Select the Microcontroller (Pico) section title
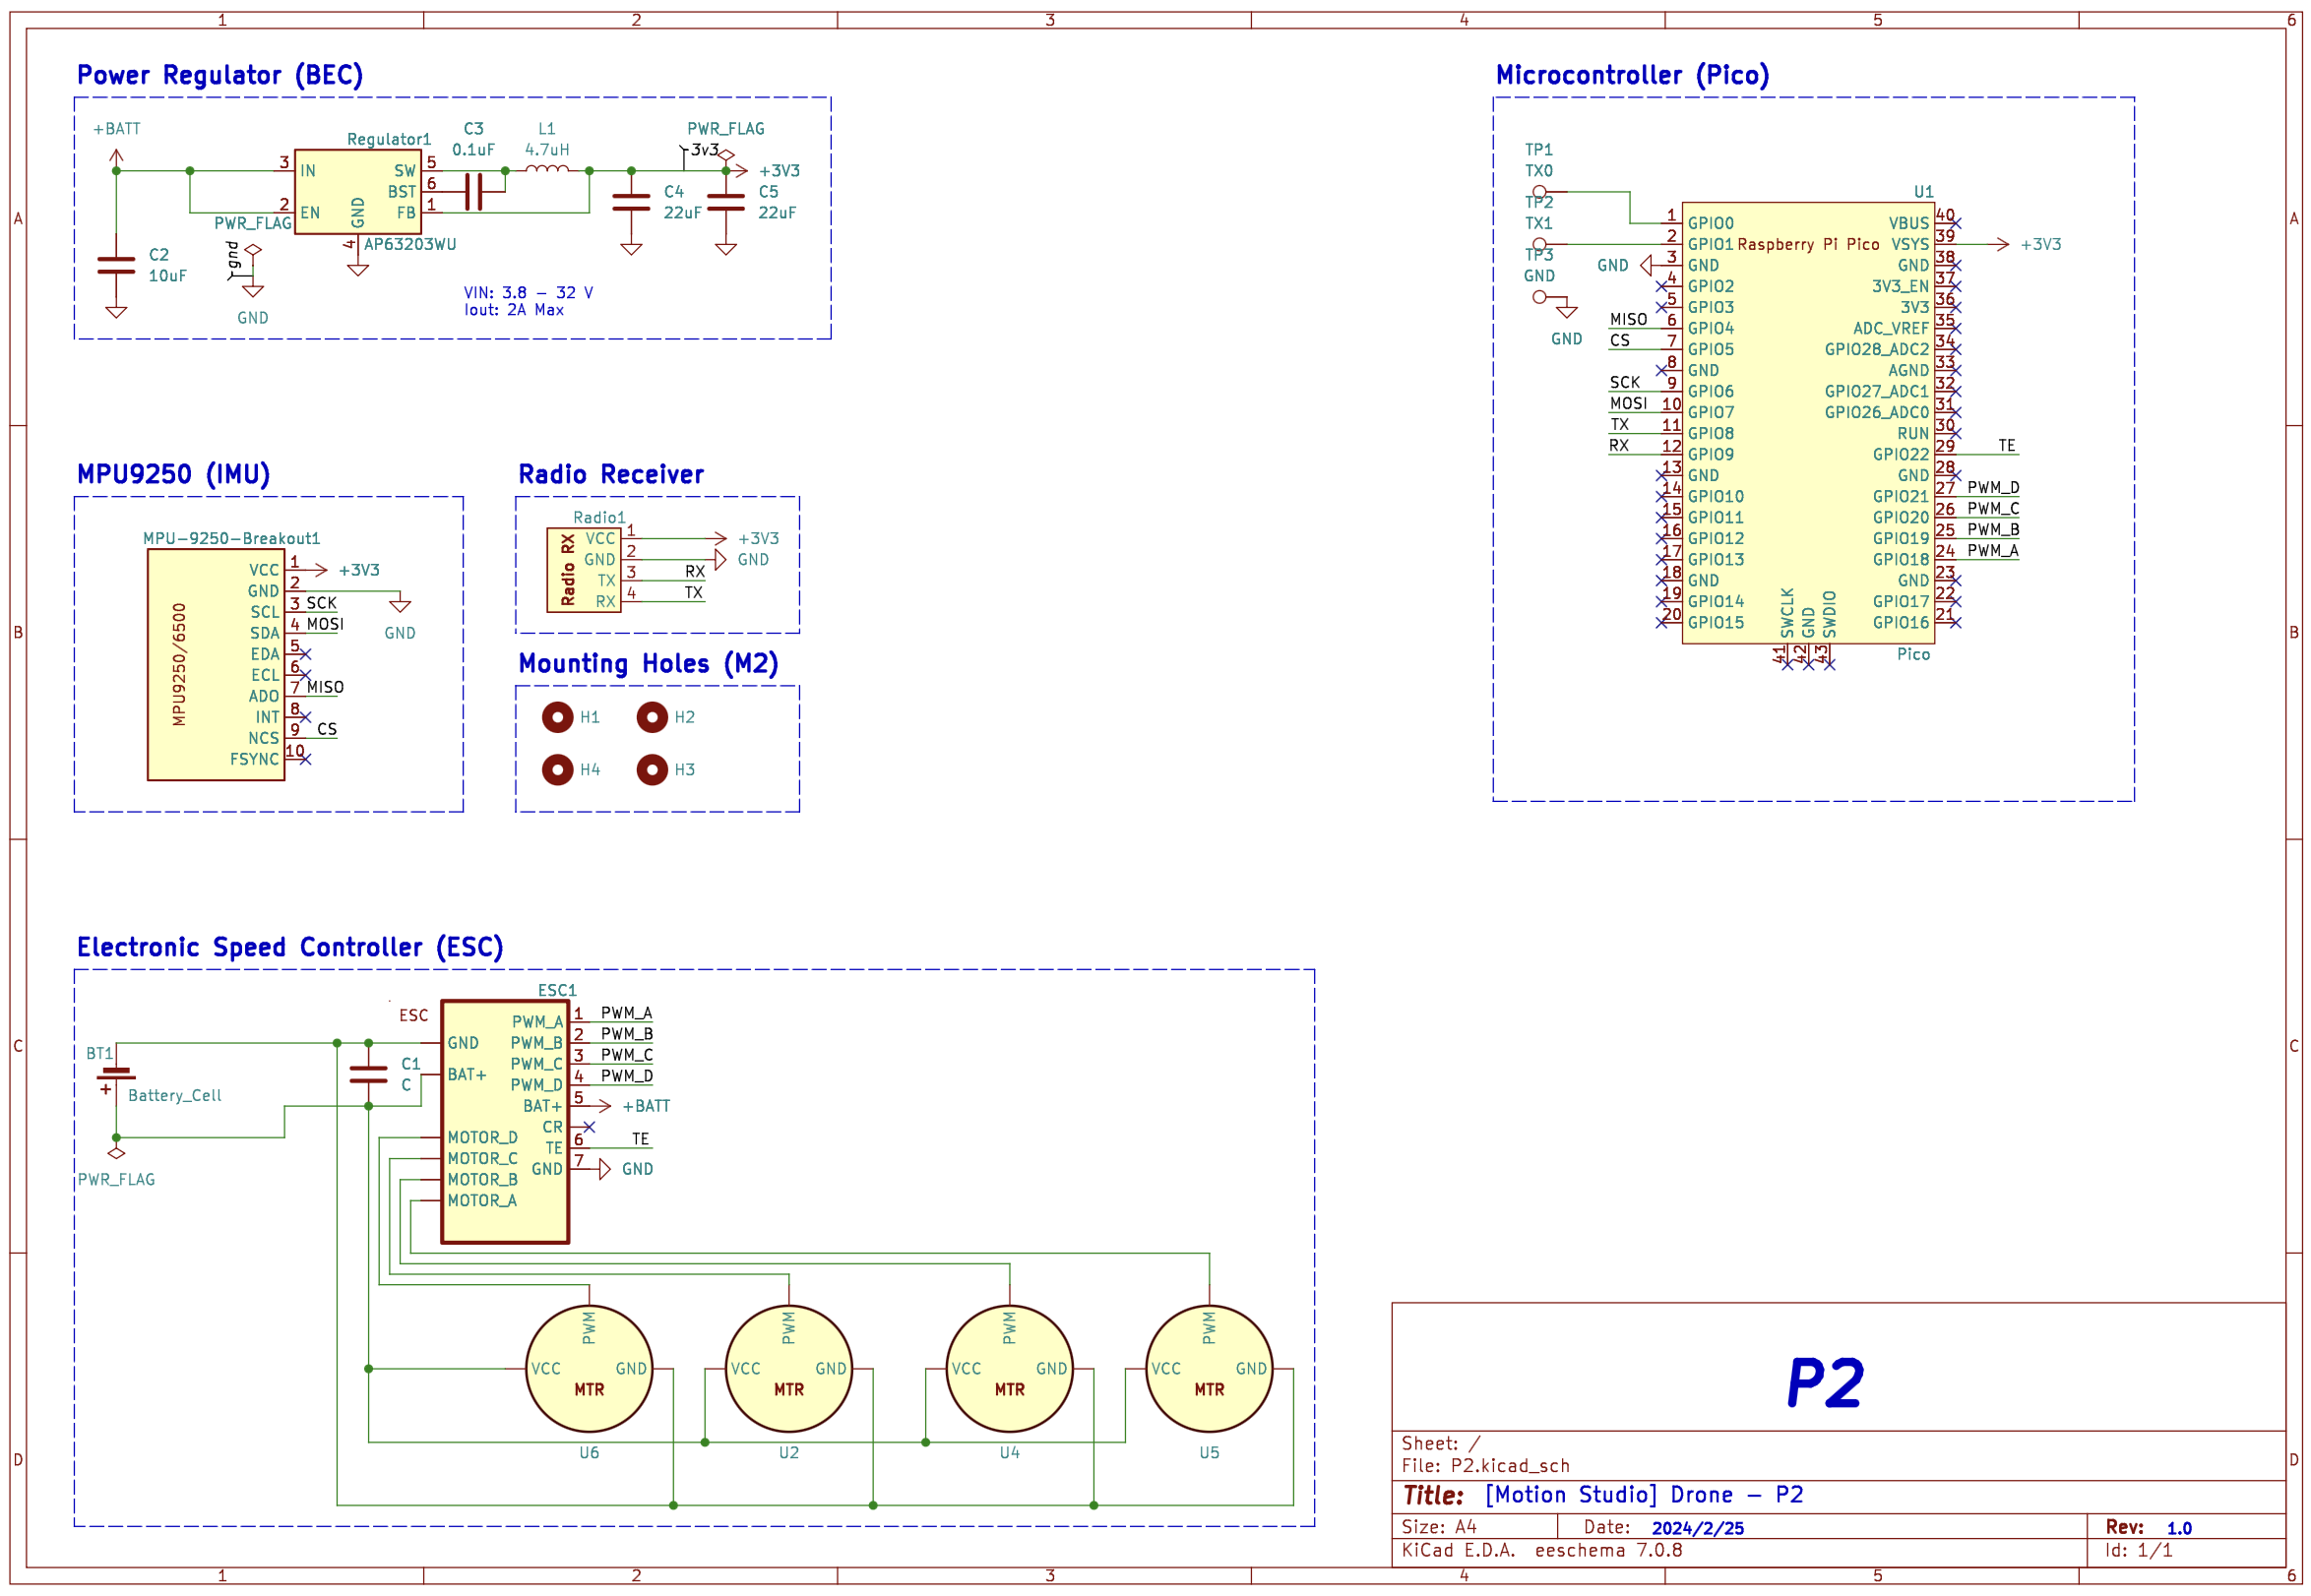Screen dimensions: 2311x1596 tap(1632, 75)
